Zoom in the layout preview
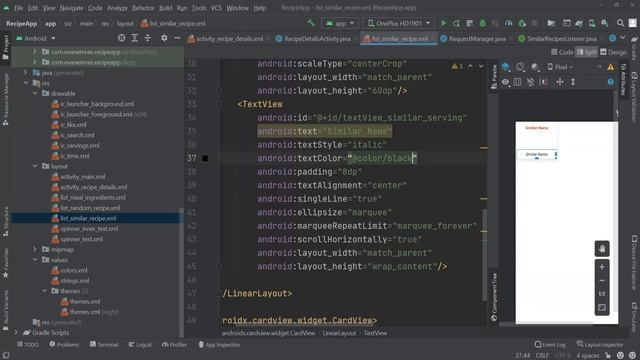Image resolution: width=640 pixels, height=360 pixels. pyautogui.click(x=602, y=267)
